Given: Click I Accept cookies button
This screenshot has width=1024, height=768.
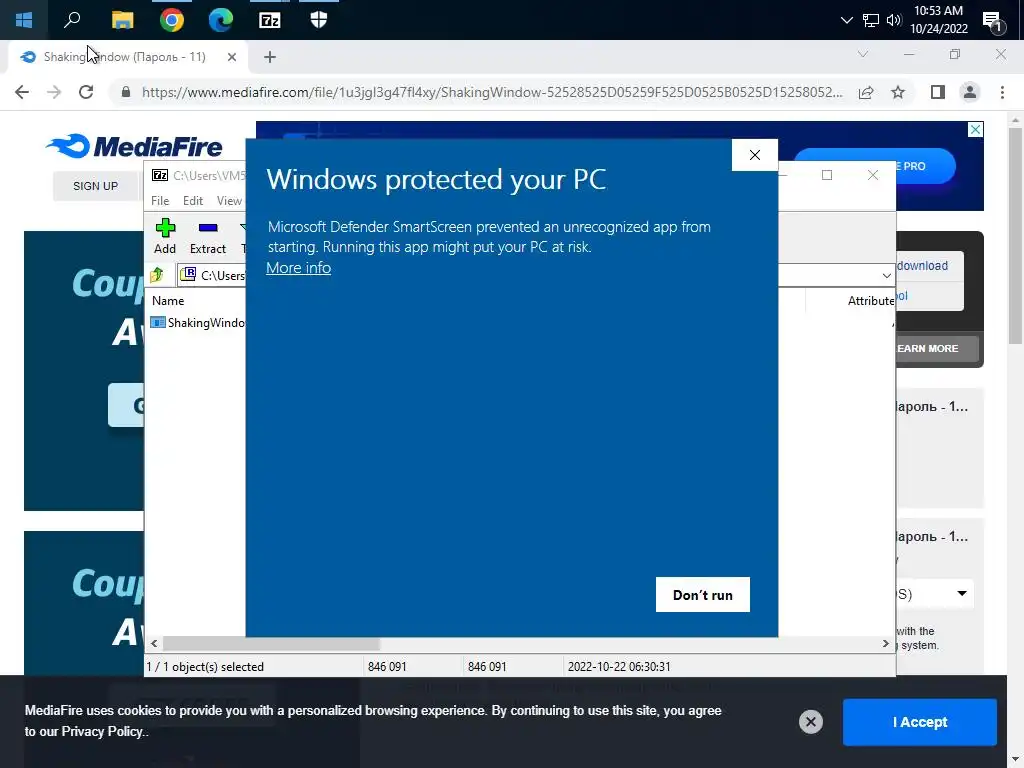Looking at the screenshot, I should pyautogui.click(x=920, y=722).
